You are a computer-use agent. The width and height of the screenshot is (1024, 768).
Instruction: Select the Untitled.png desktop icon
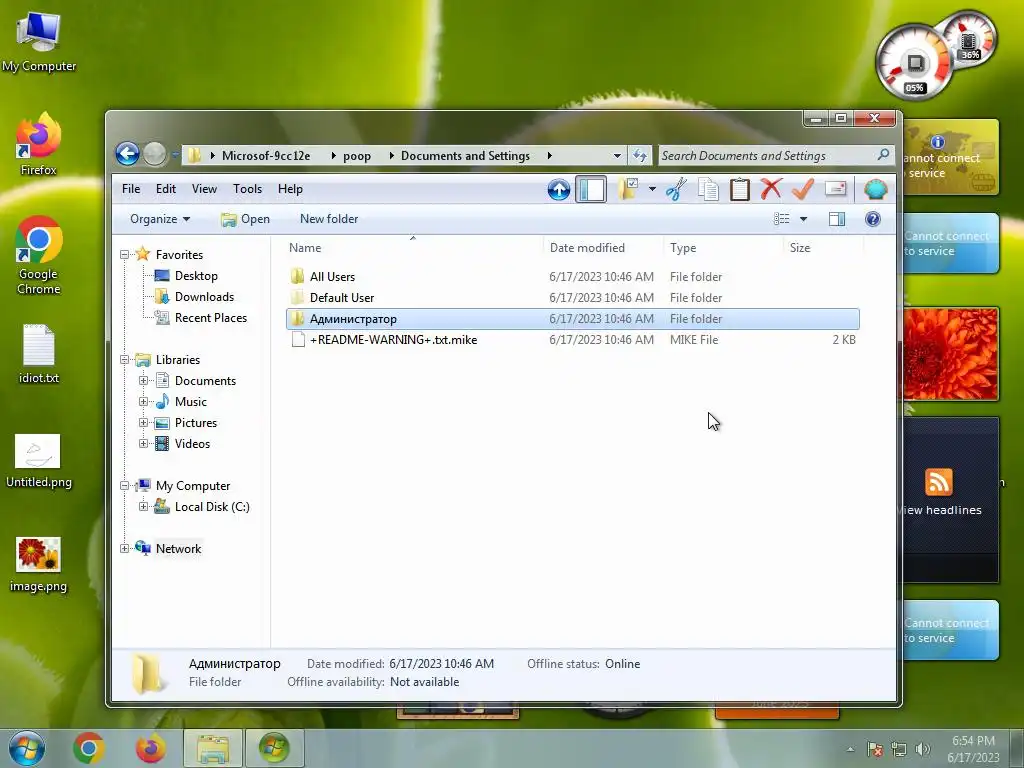(39, 460)
